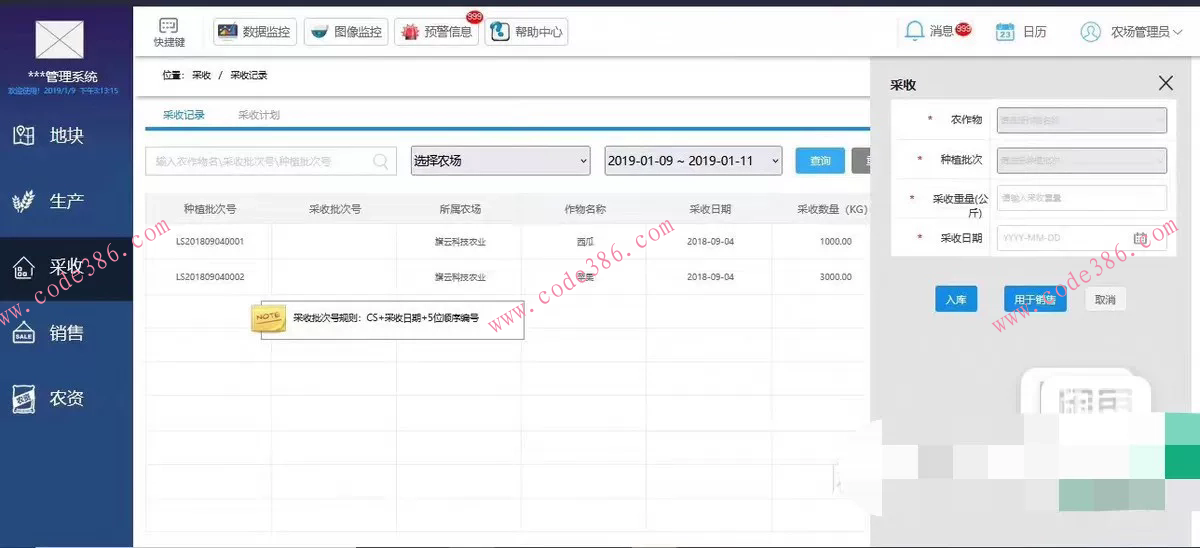Image resolution: width=1200 pixels, height=548 pixels.
Task: Expand the 农场管理员 account dropdown arrow
Action: (x=1177, y=32)
